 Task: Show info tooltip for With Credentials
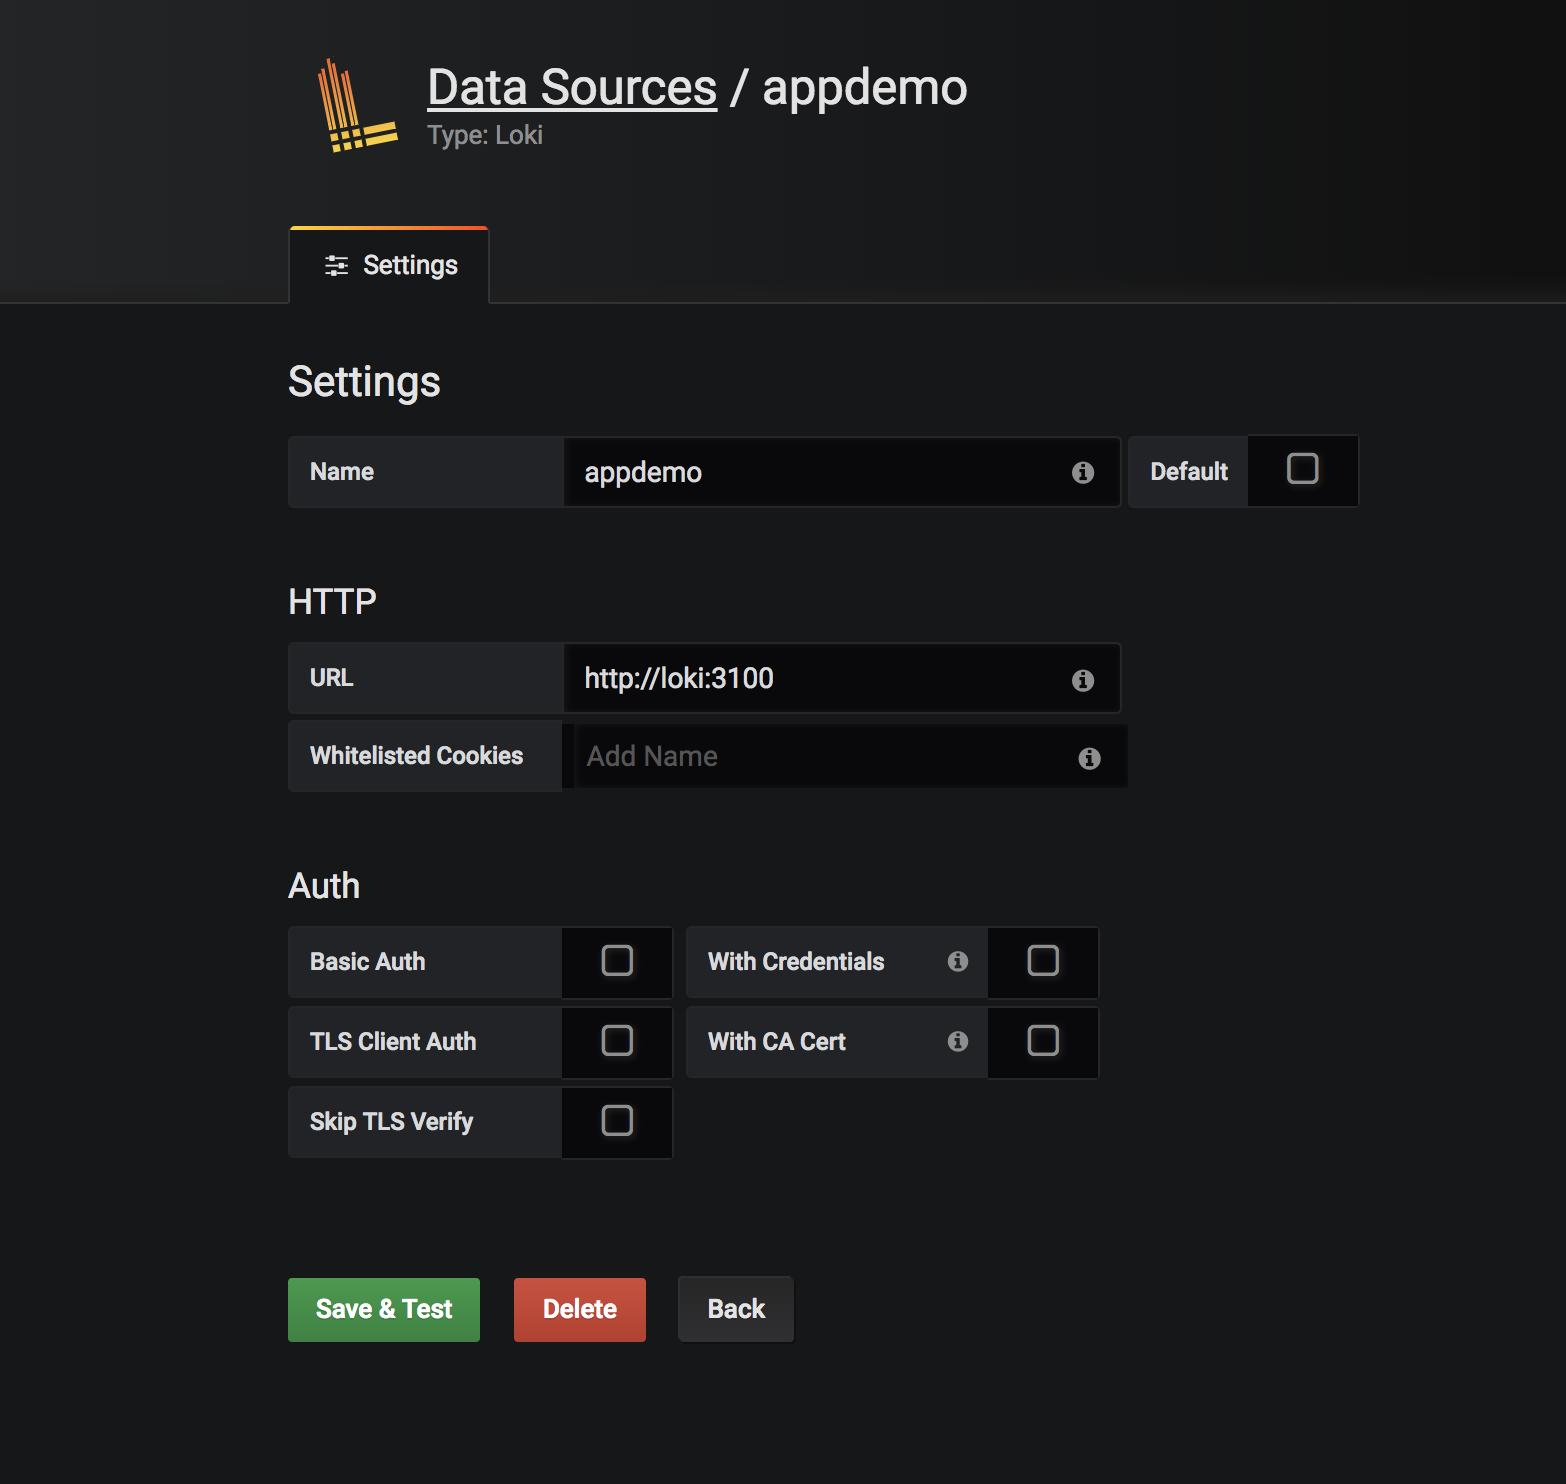(x=958, y=961)
